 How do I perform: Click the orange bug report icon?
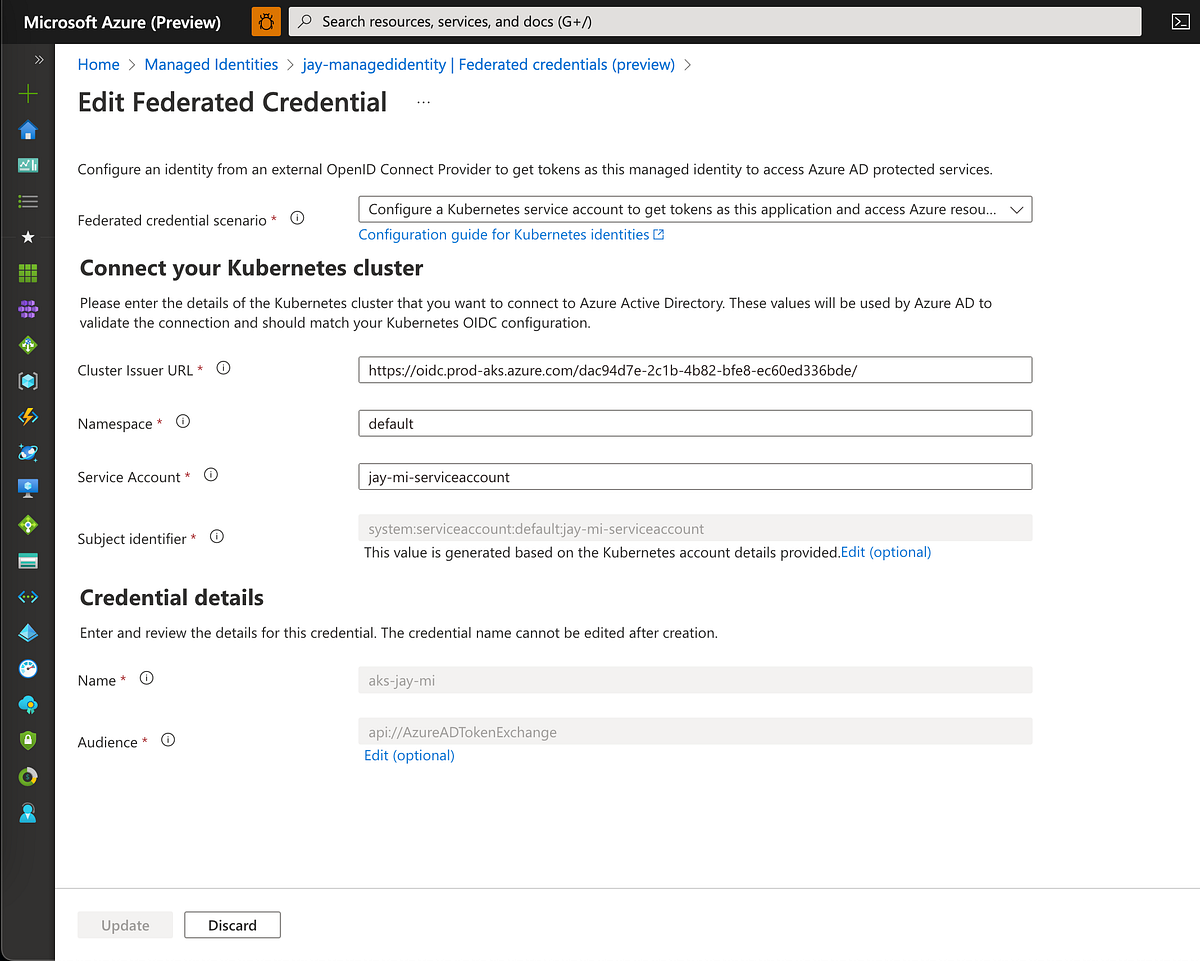pyautogui.click(x=265, y=21)
